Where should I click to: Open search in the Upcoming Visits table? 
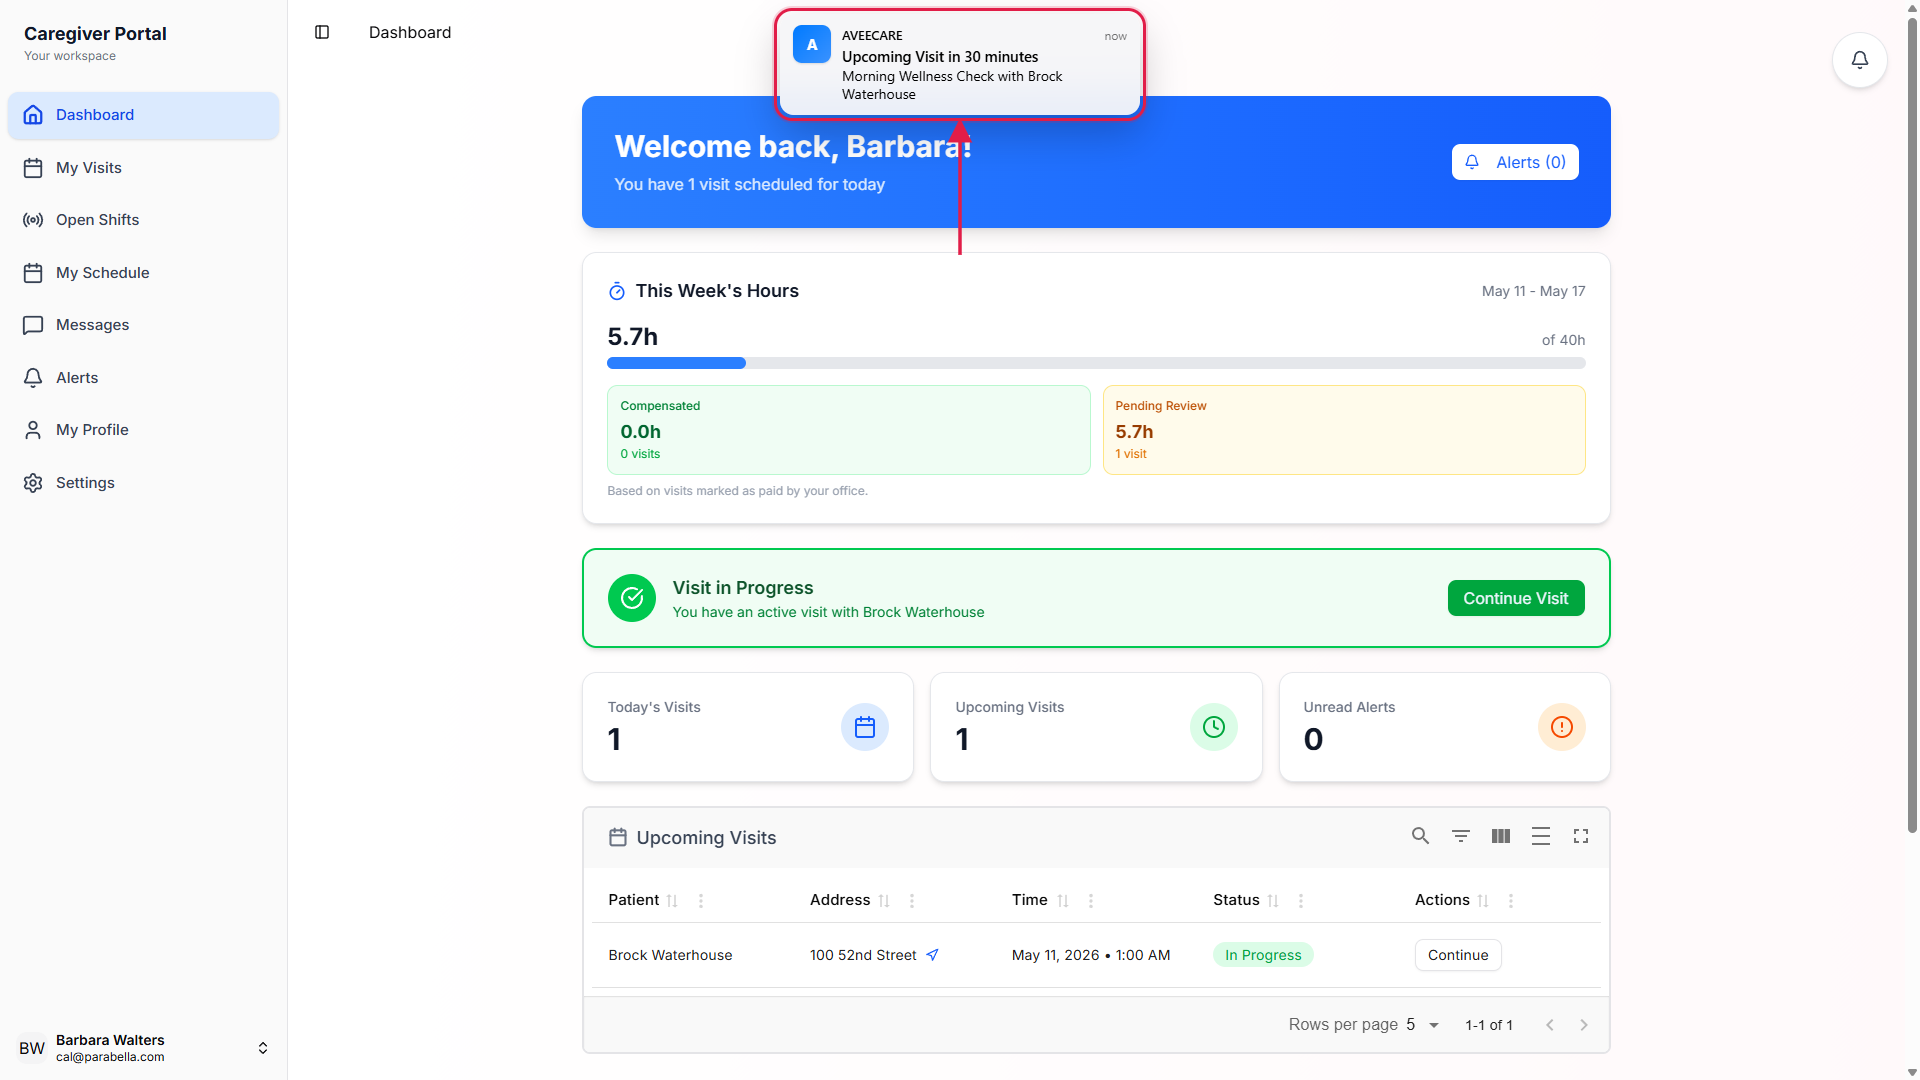click(1420, 836)
